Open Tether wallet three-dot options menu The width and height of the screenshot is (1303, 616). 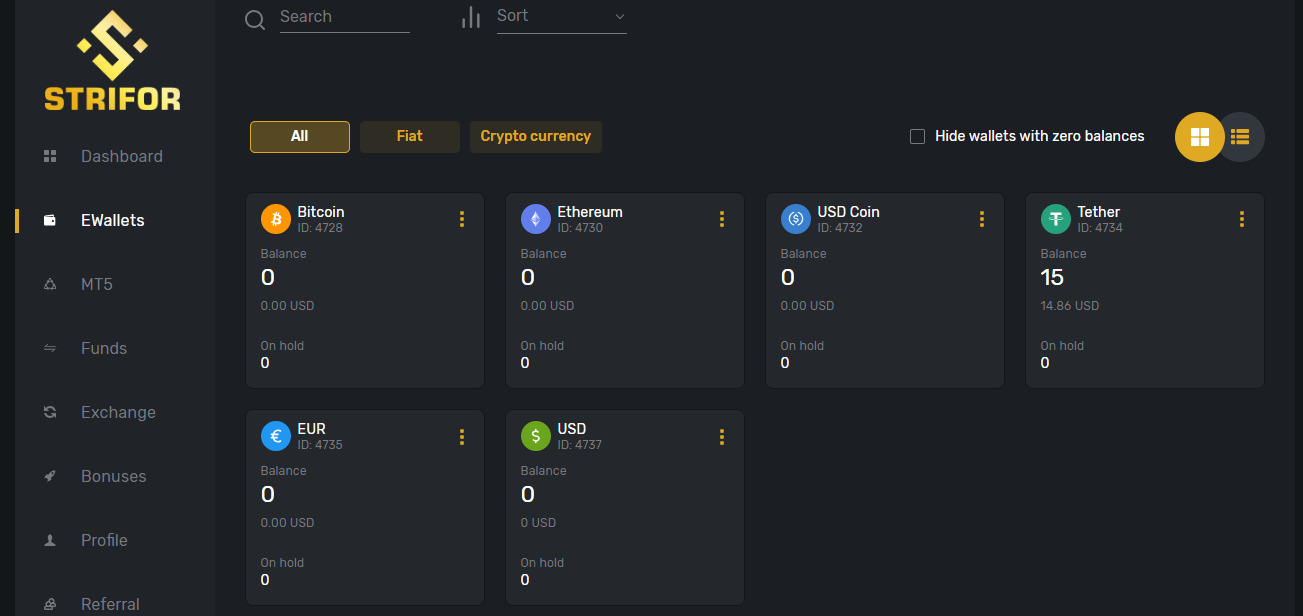coord(1241,220)
